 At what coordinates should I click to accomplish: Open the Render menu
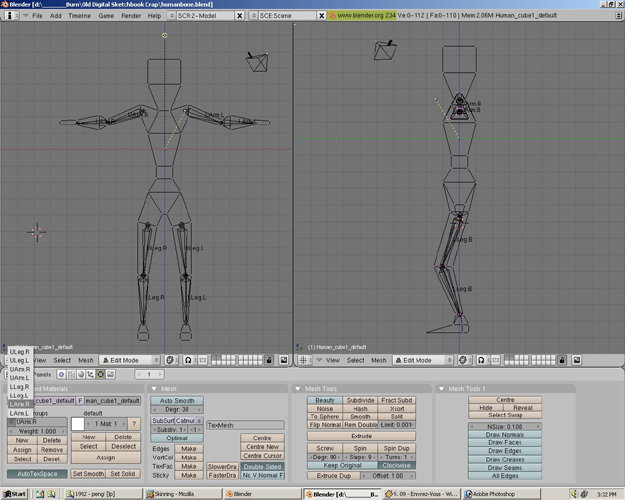(x=131, y=16)
